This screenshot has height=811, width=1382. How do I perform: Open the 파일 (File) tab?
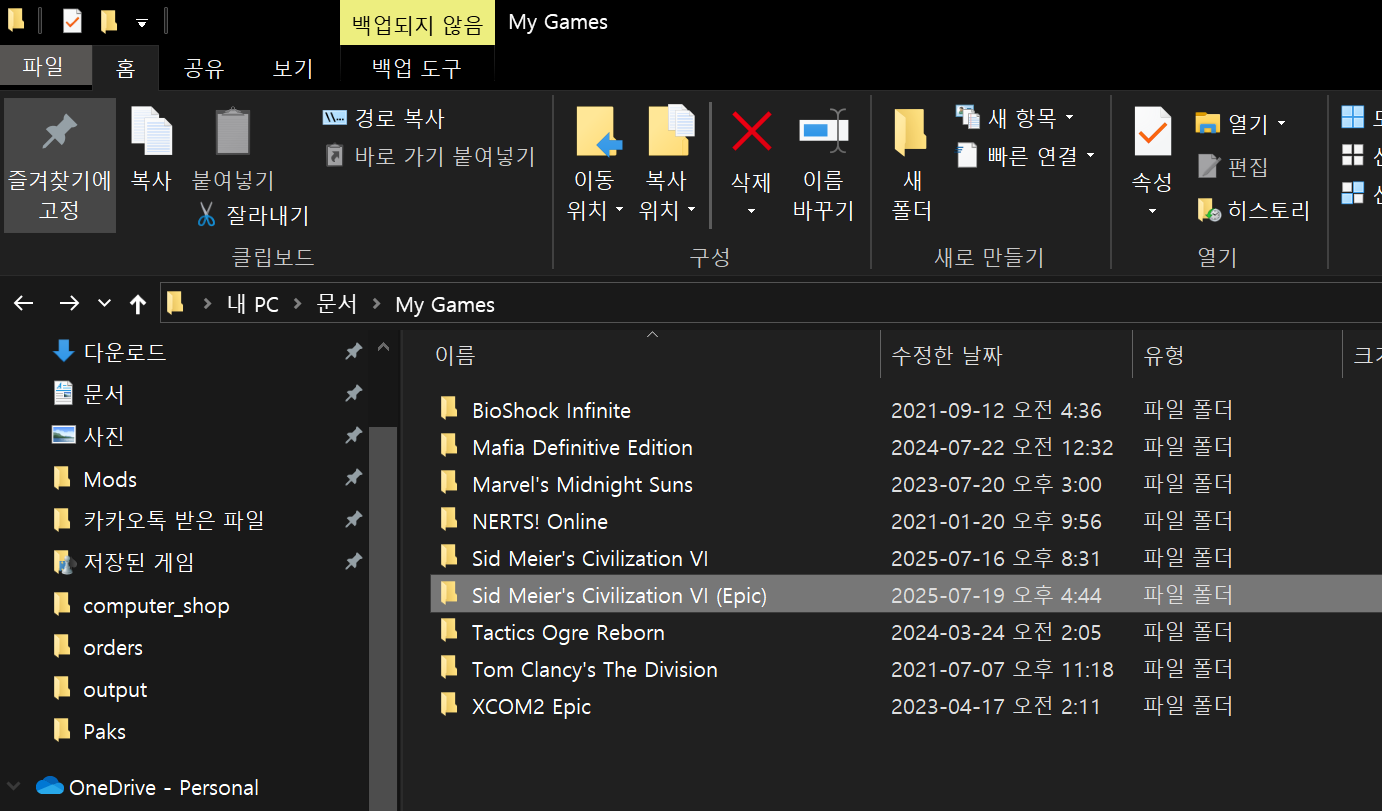[x=44, y=67]
